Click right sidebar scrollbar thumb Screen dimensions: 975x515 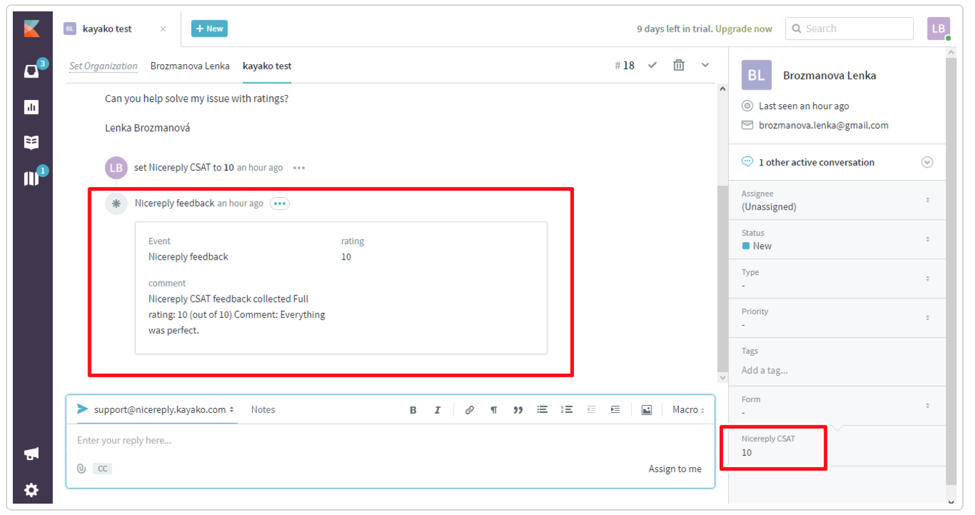tap(951, 271)
